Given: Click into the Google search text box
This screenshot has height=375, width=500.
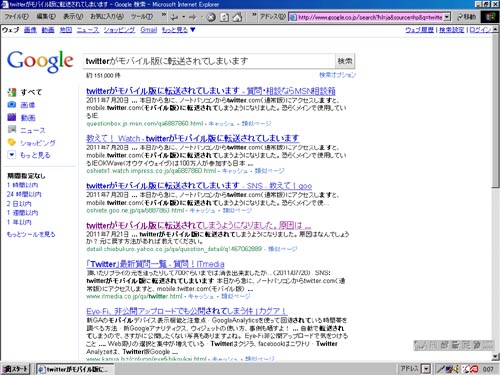Looking at the screenshot, I should coord(209,61).
